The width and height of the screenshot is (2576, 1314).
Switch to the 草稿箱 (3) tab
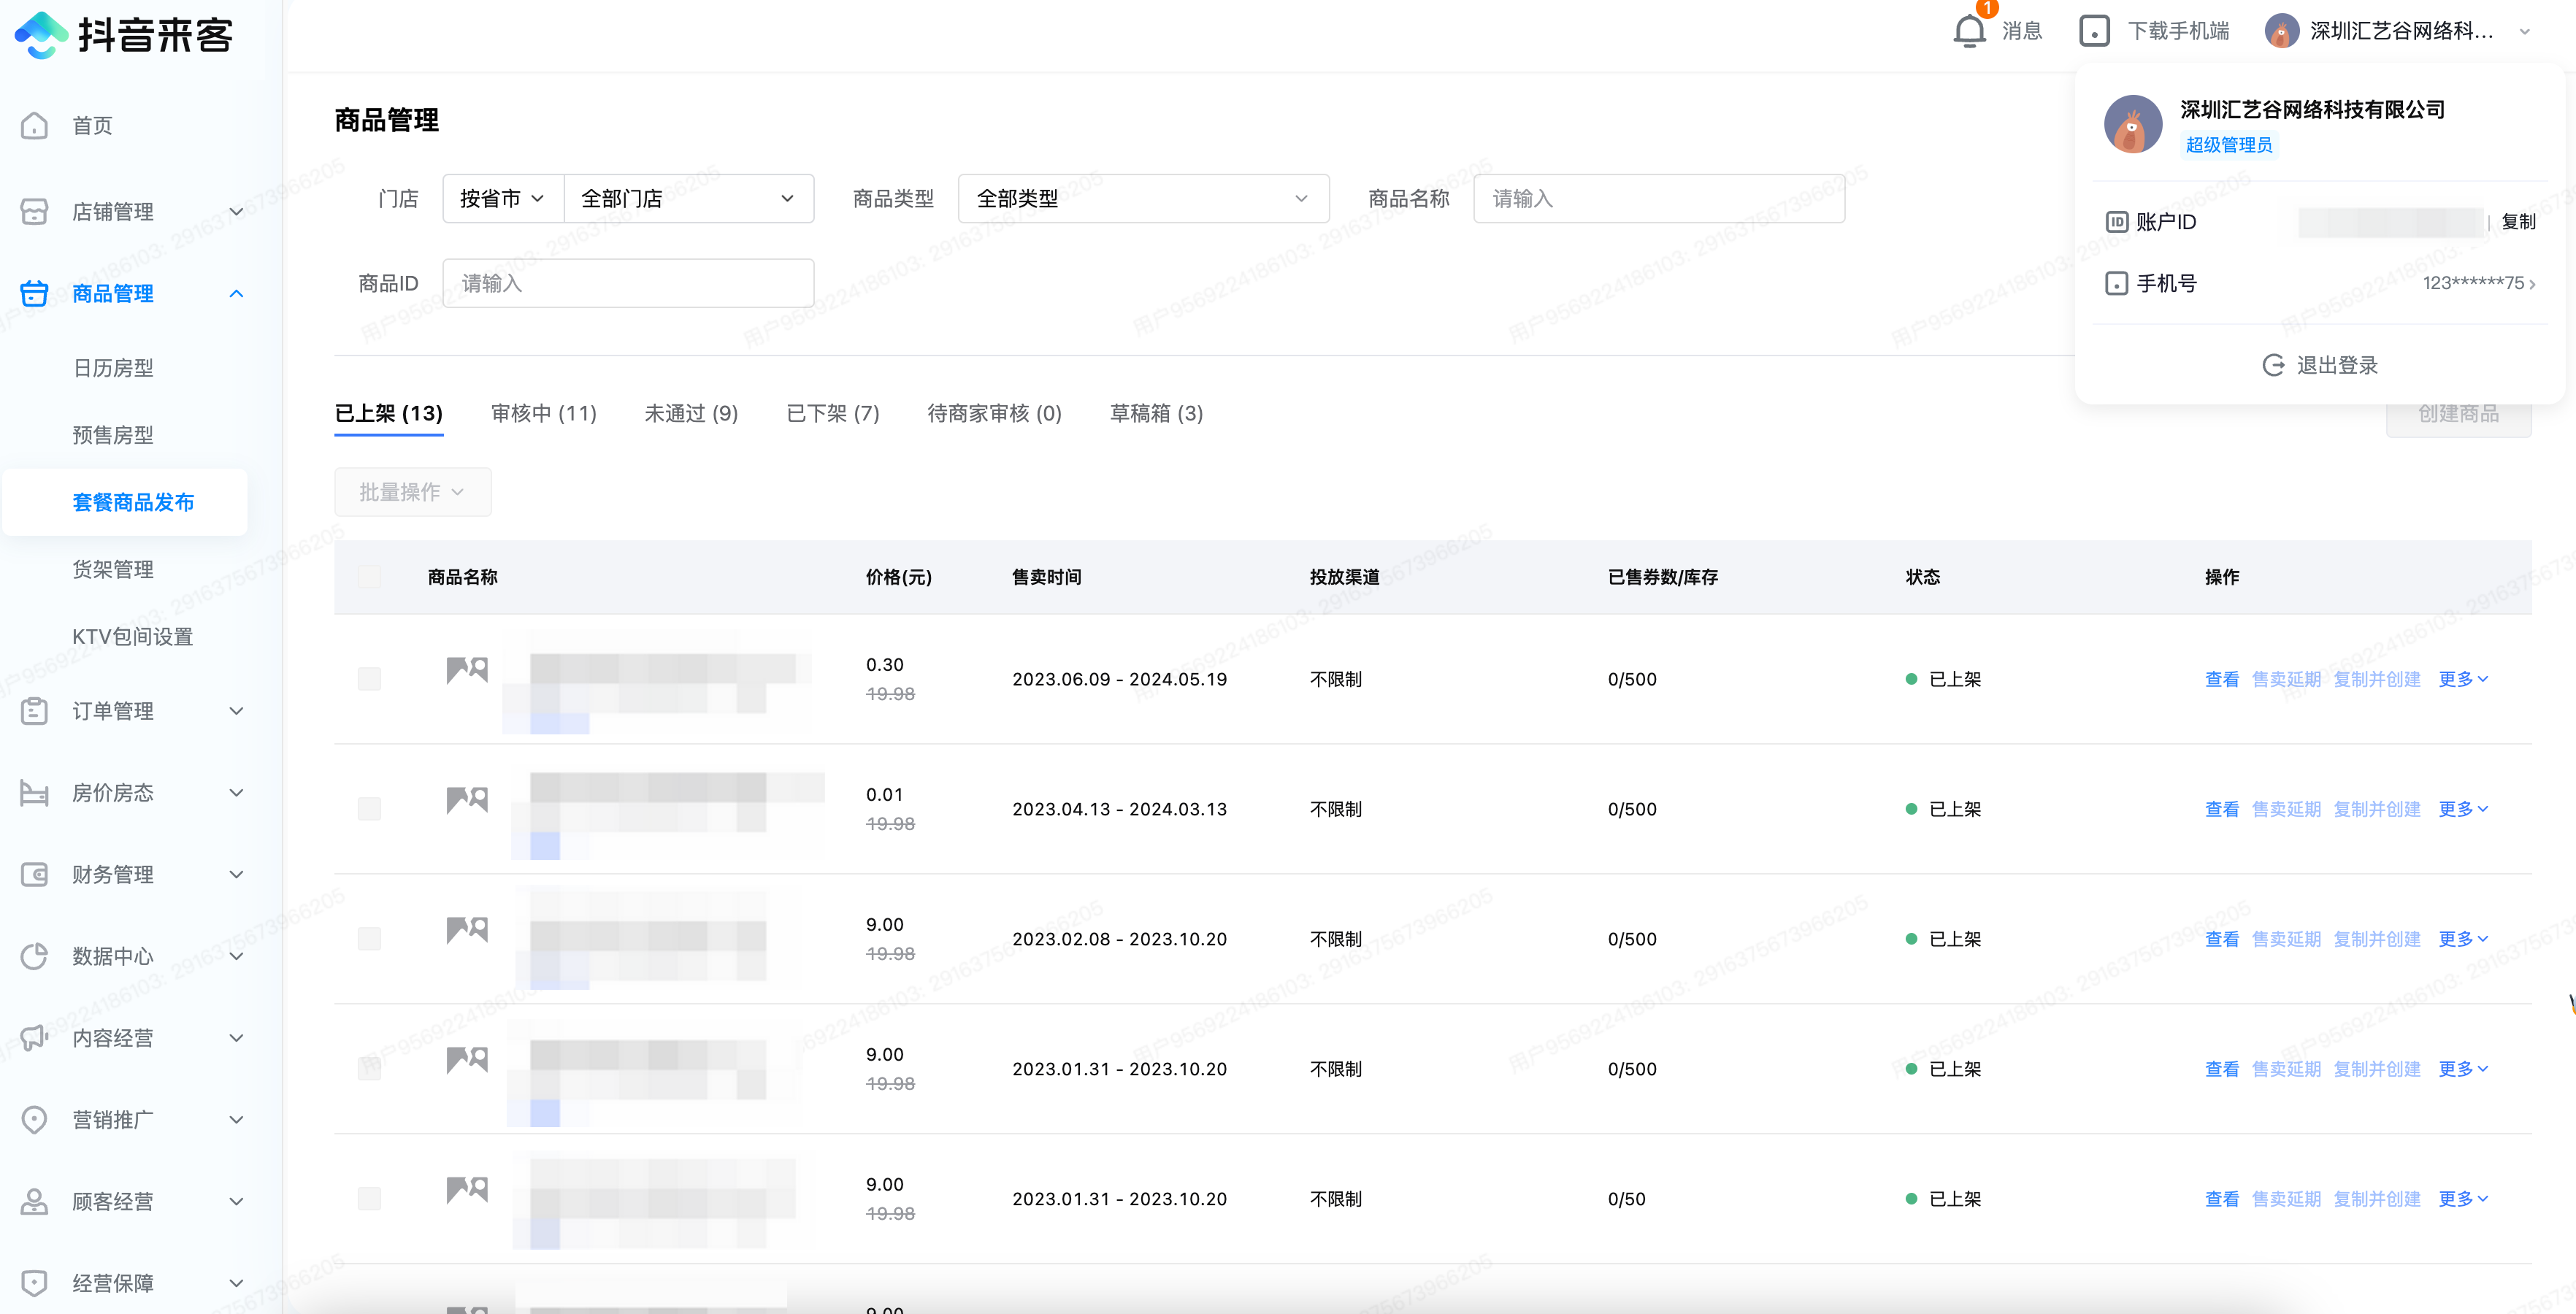[1156, 413]
